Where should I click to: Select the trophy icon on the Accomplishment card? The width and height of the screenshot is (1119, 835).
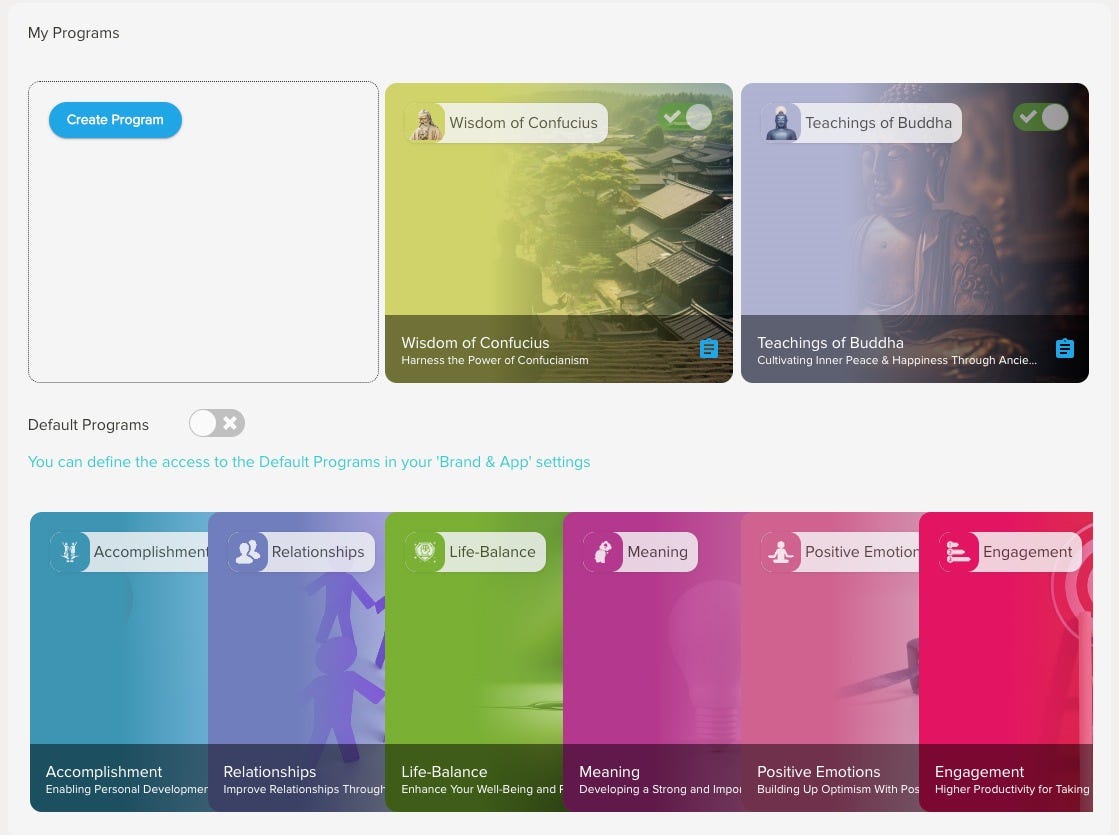click(69, 551)
